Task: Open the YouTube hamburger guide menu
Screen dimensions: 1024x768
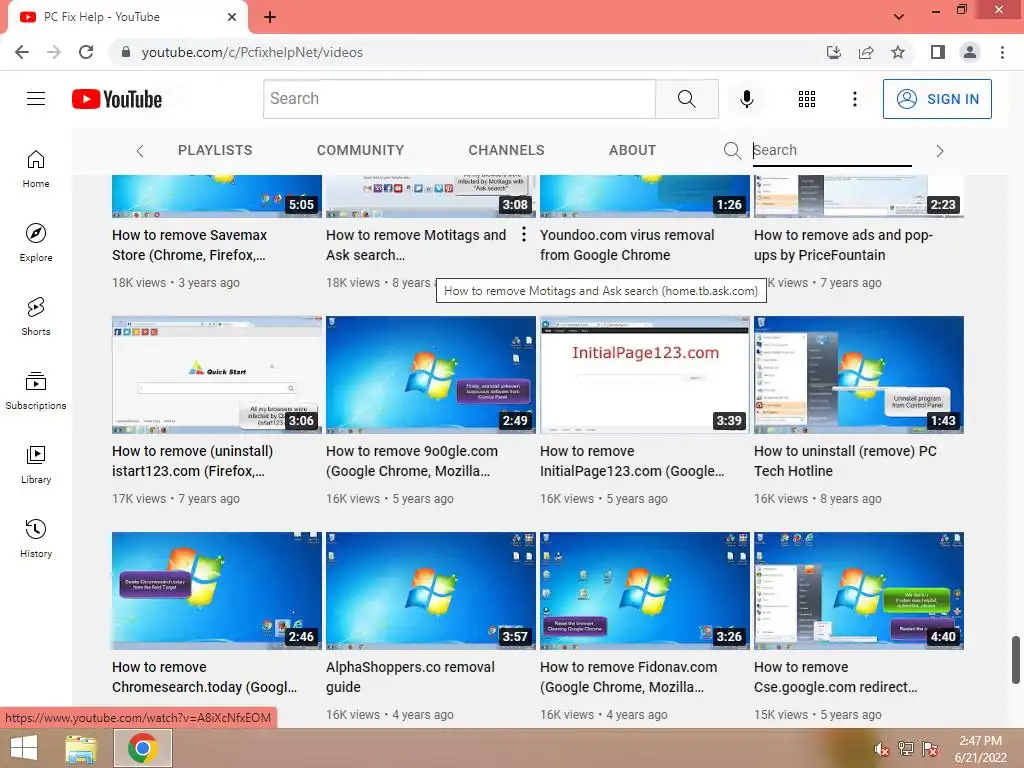Action: click(x=36, y=99)
